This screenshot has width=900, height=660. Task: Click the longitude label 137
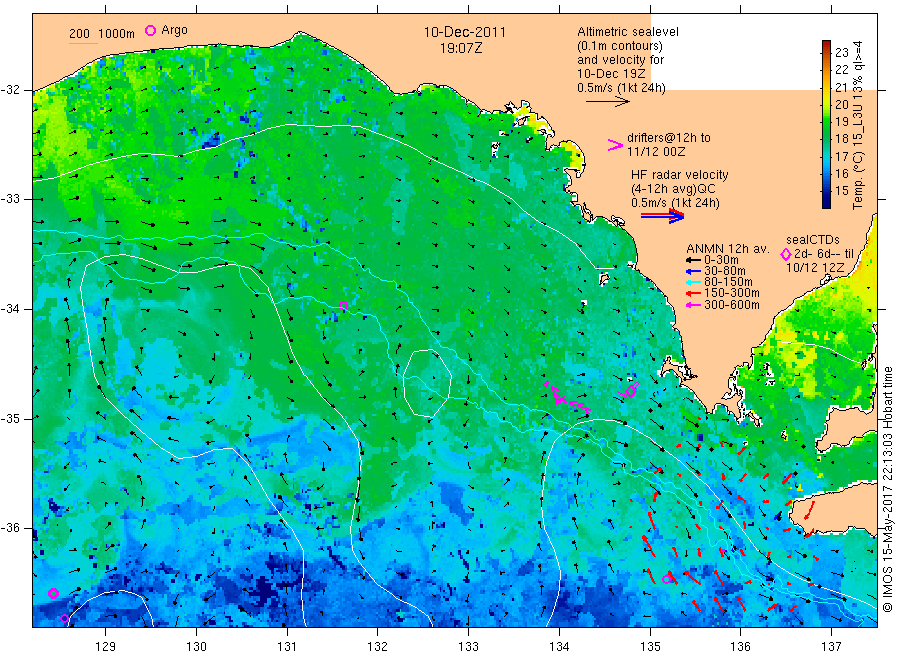pyautogui.click(x=831, y=646)
